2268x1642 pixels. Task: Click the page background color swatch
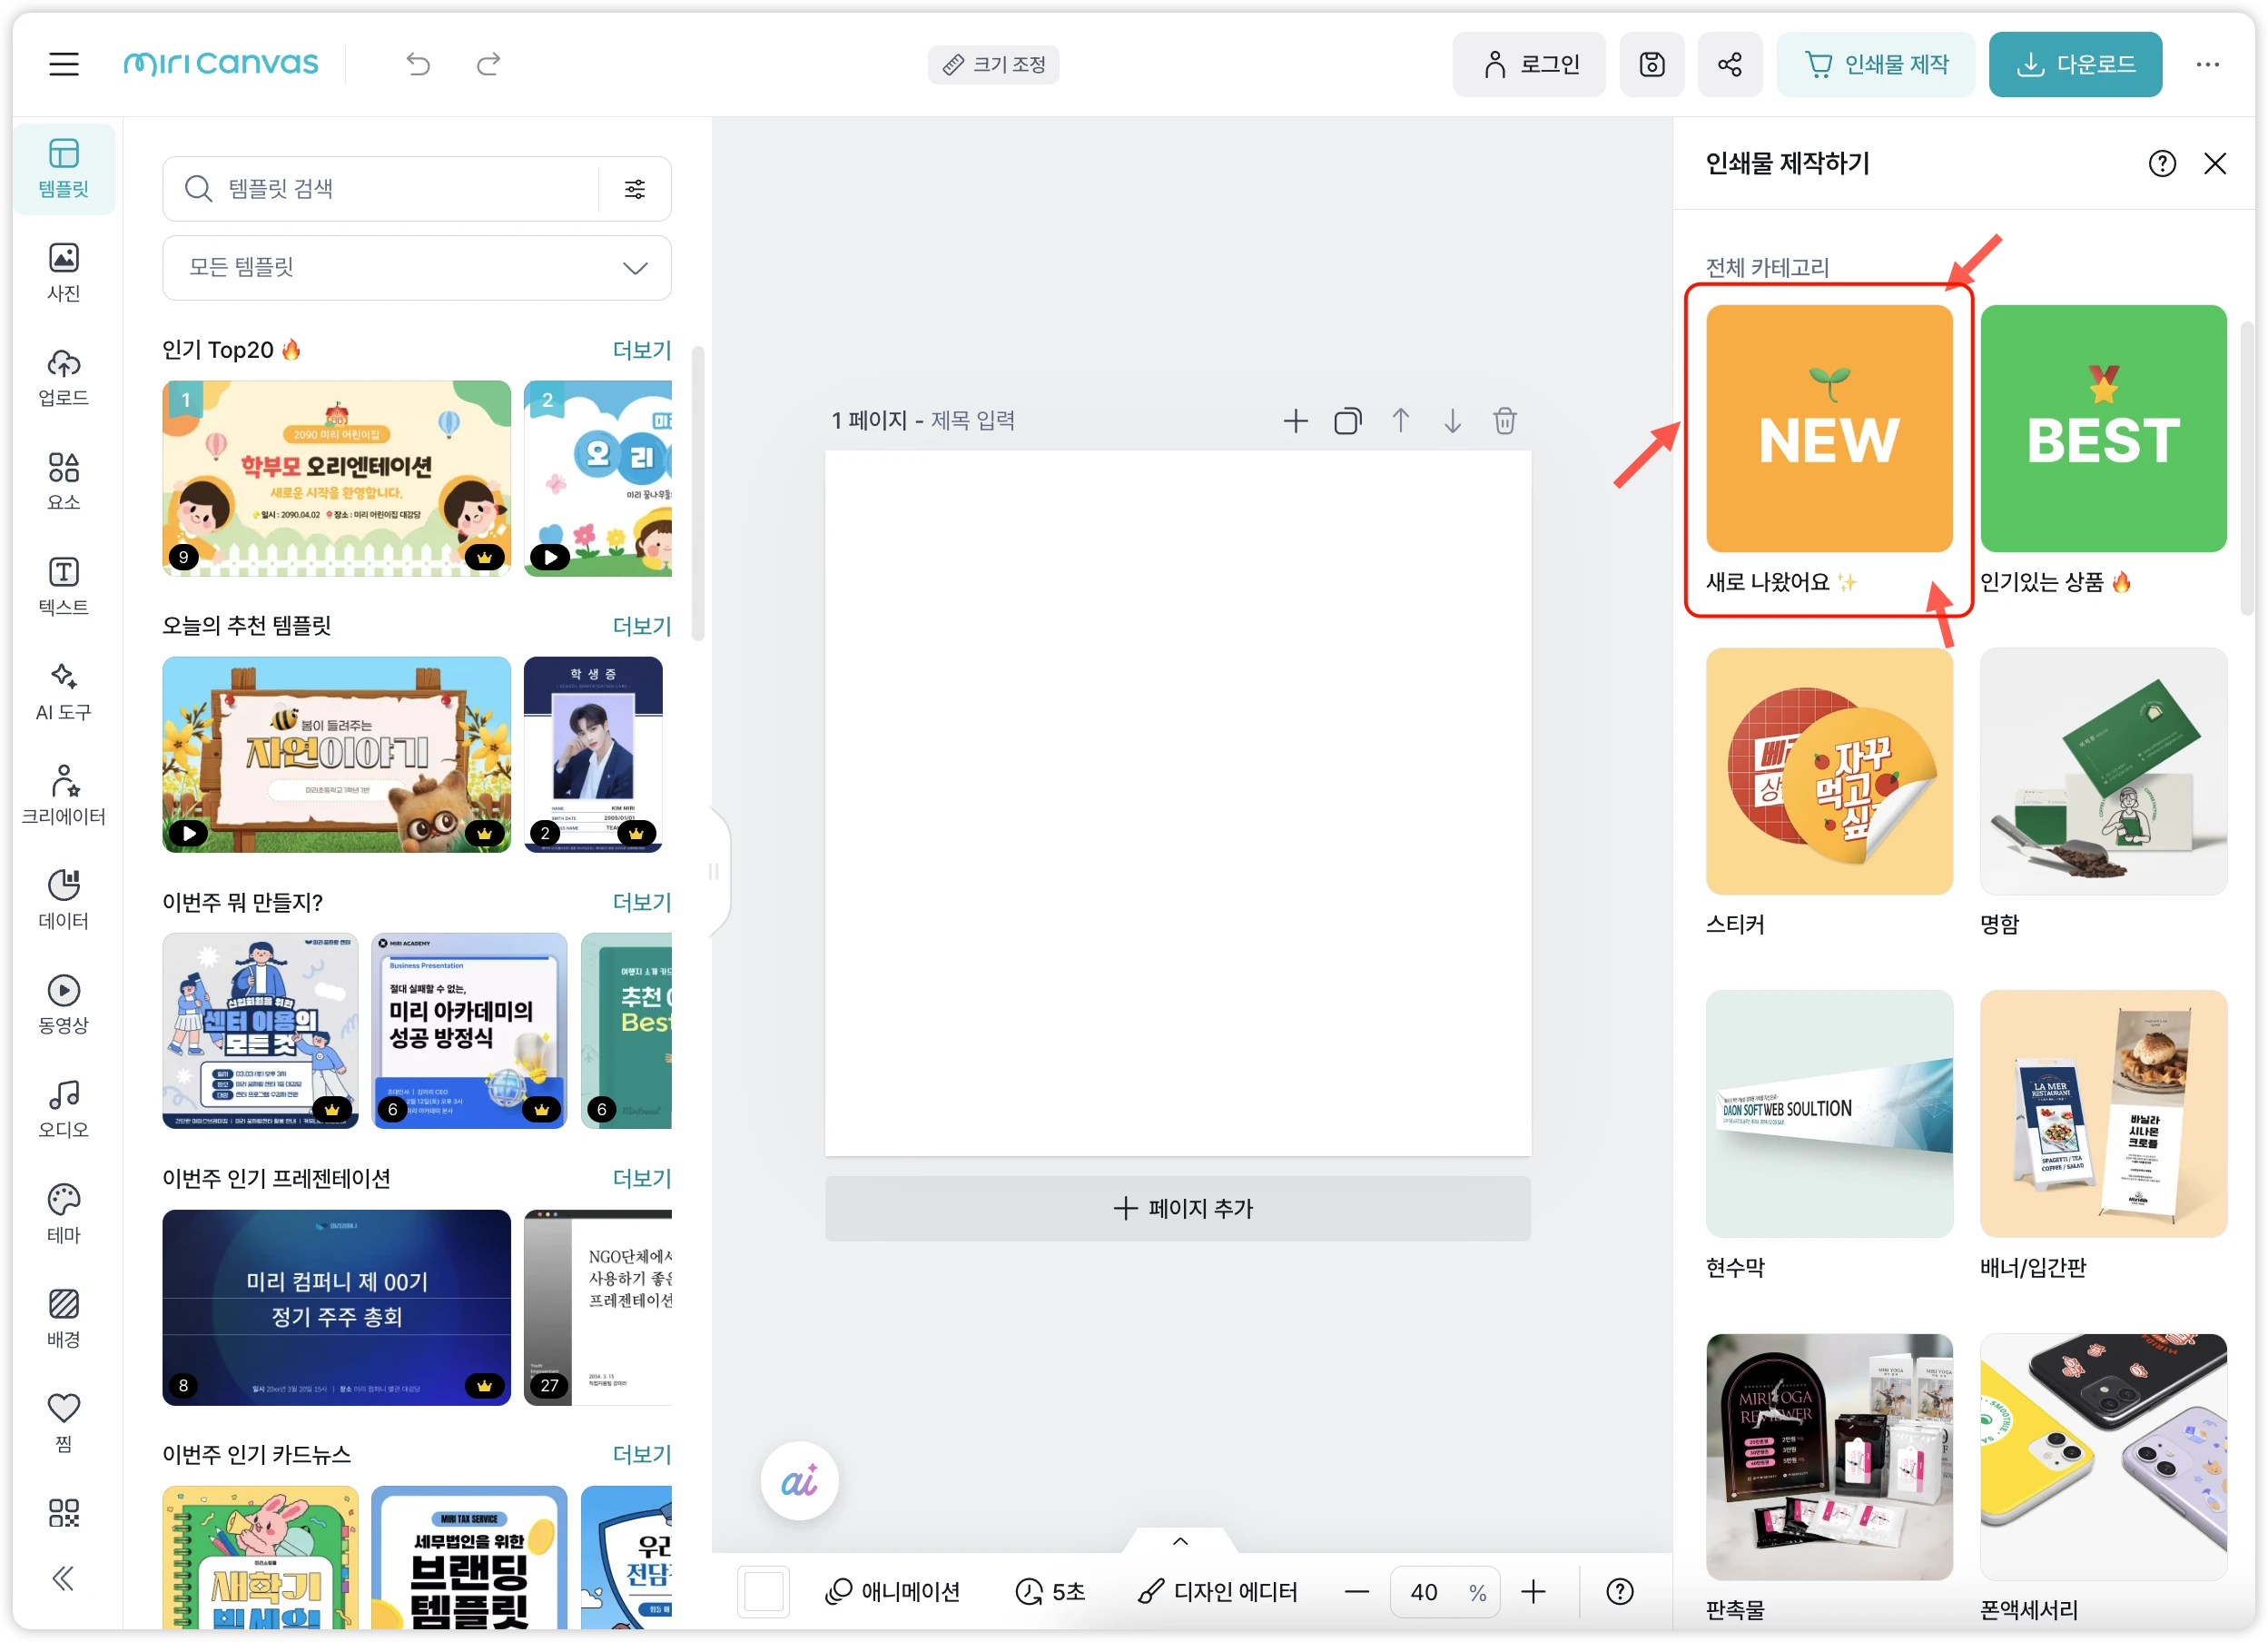pos(763,1590)
